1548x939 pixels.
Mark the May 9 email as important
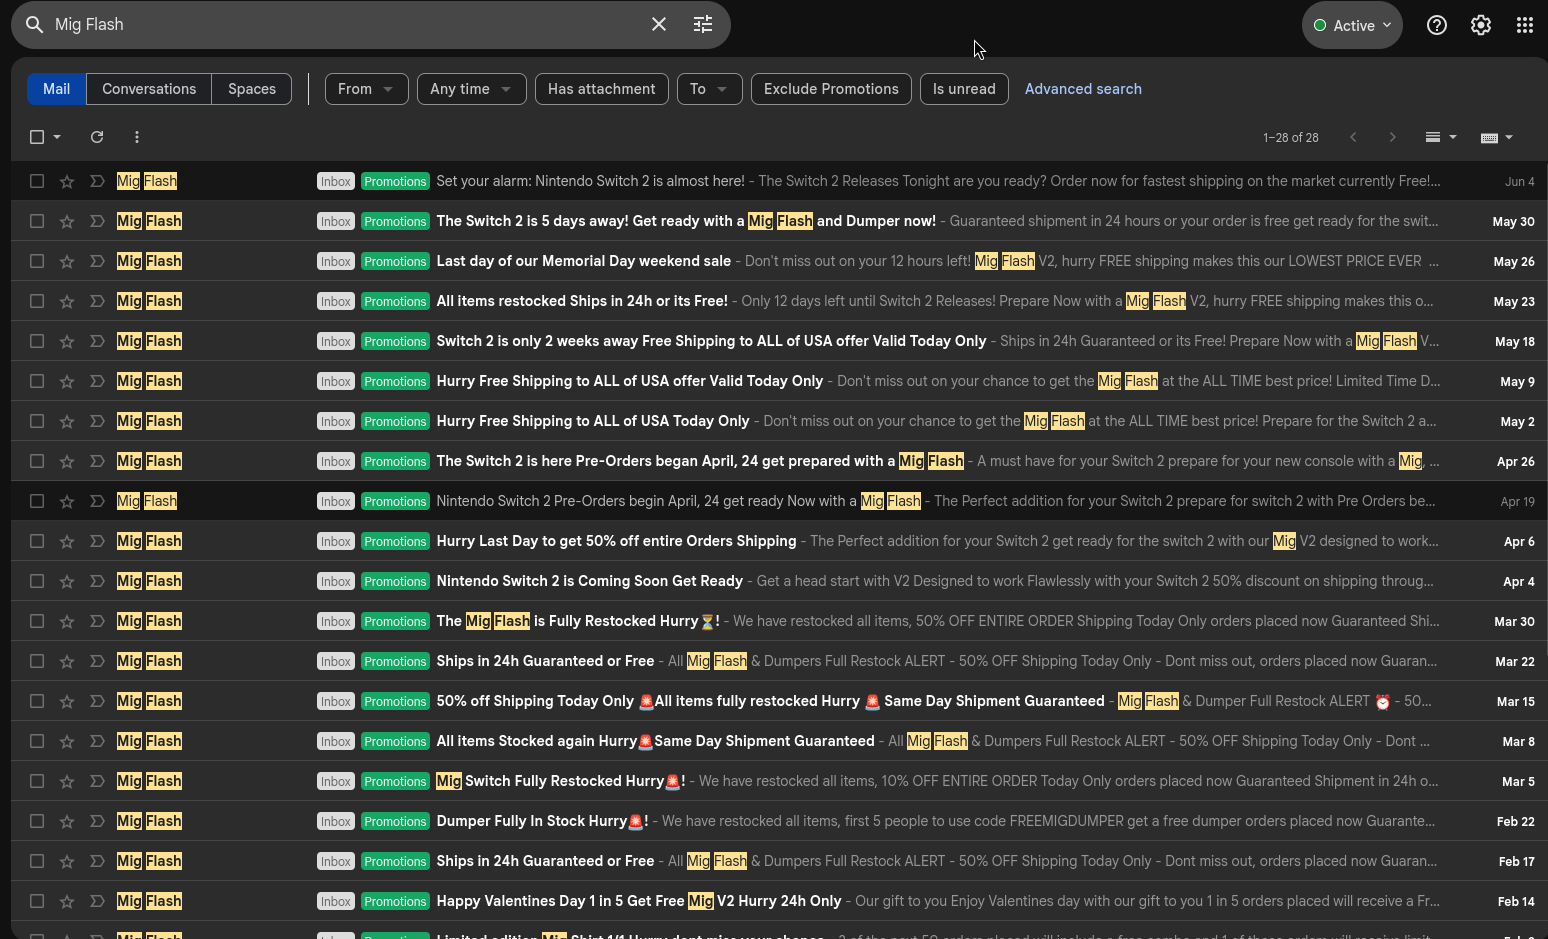97,381
